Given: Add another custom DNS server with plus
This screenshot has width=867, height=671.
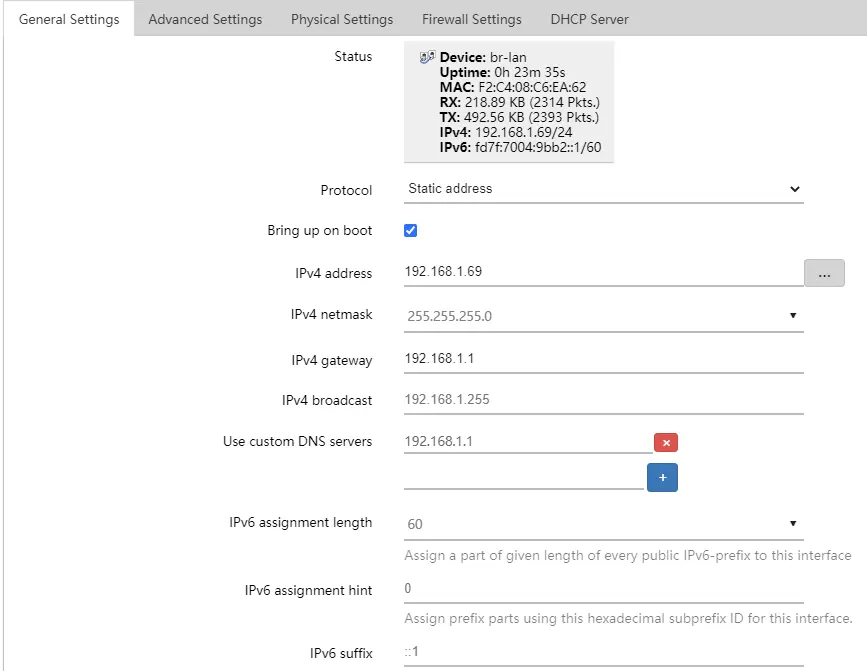Looking at the screenshot, I should (x=662, y=478).
